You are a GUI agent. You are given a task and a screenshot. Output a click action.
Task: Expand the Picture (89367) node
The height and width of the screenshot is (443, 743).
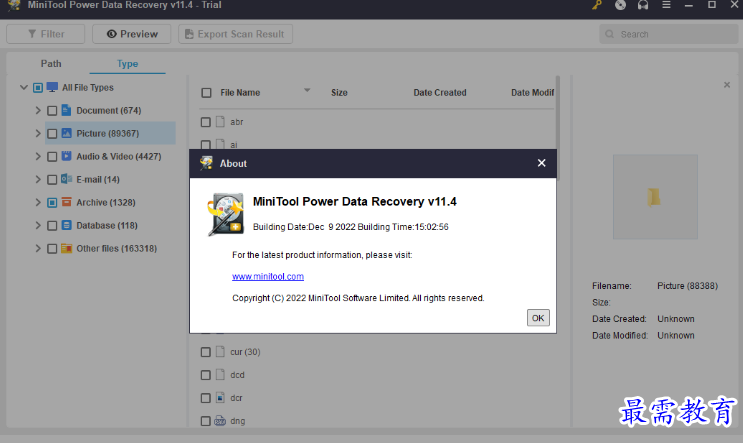pyautogui.click(x=38, y=133)
